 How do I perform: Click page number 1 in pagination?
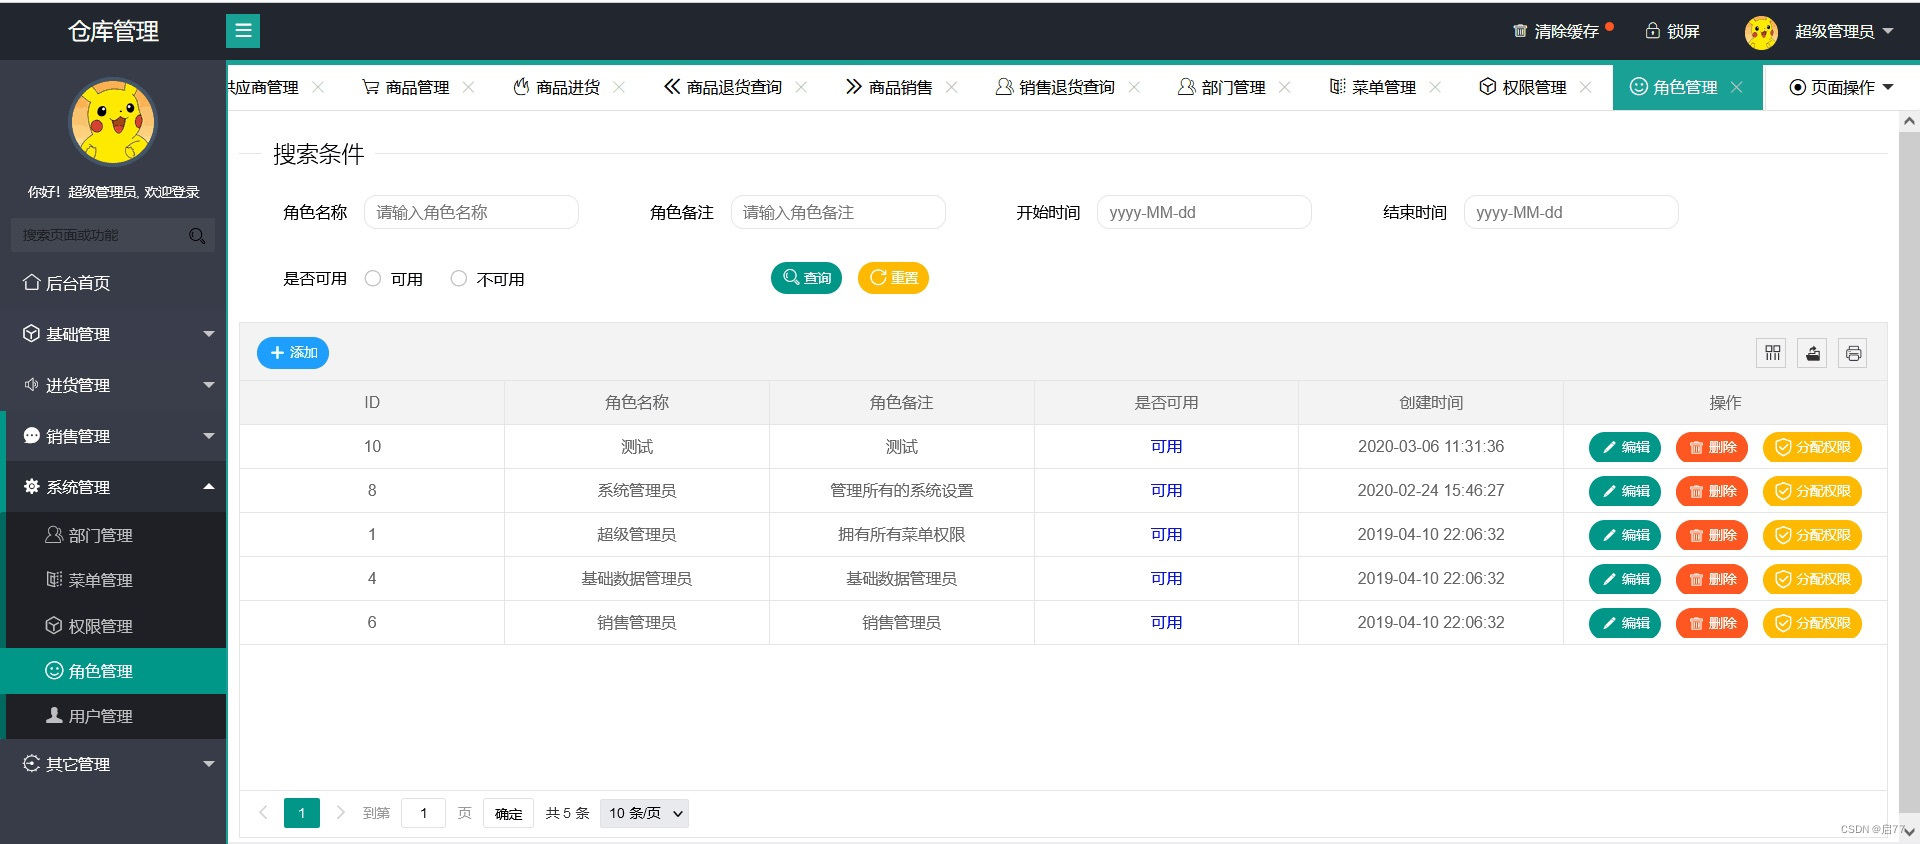(302, 813)
